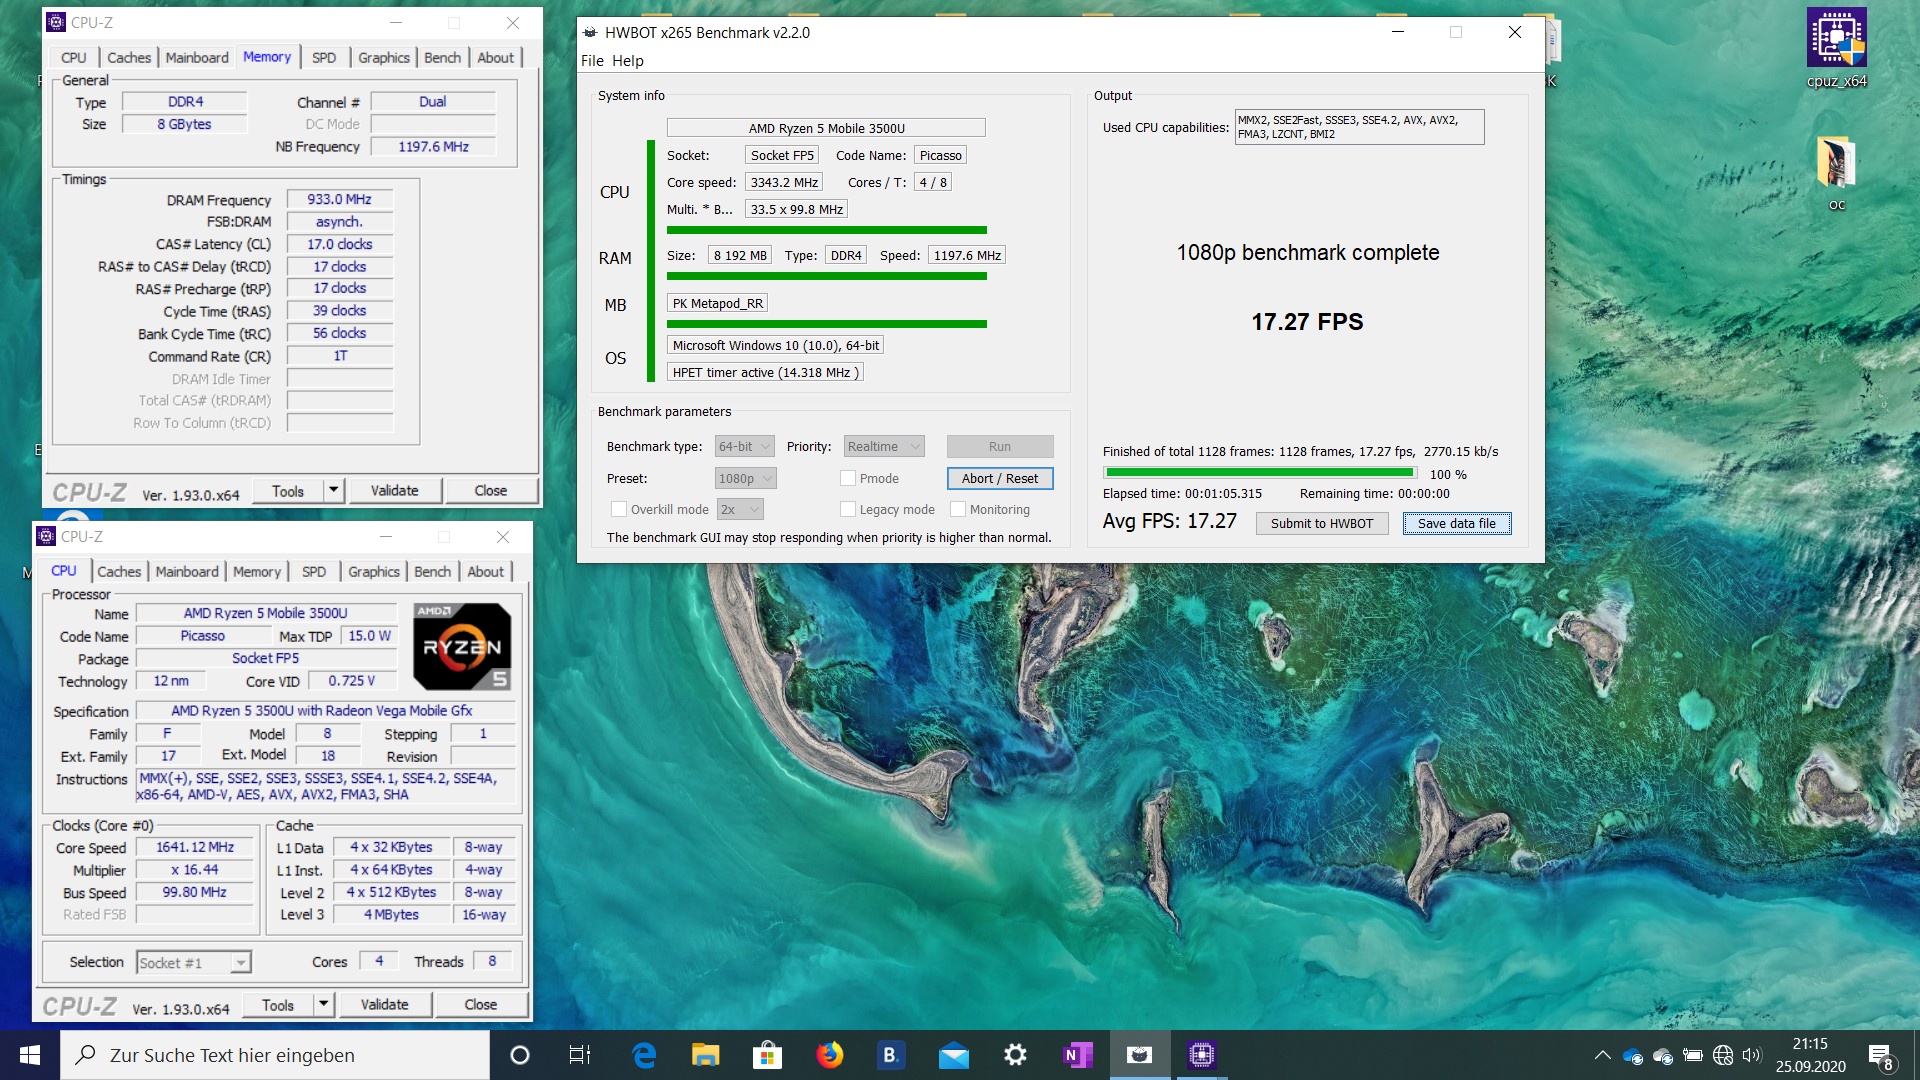Click Core Speed value 1641.12 MHz
Screen dimensions: 1920x1080
(x=195, y=847)
